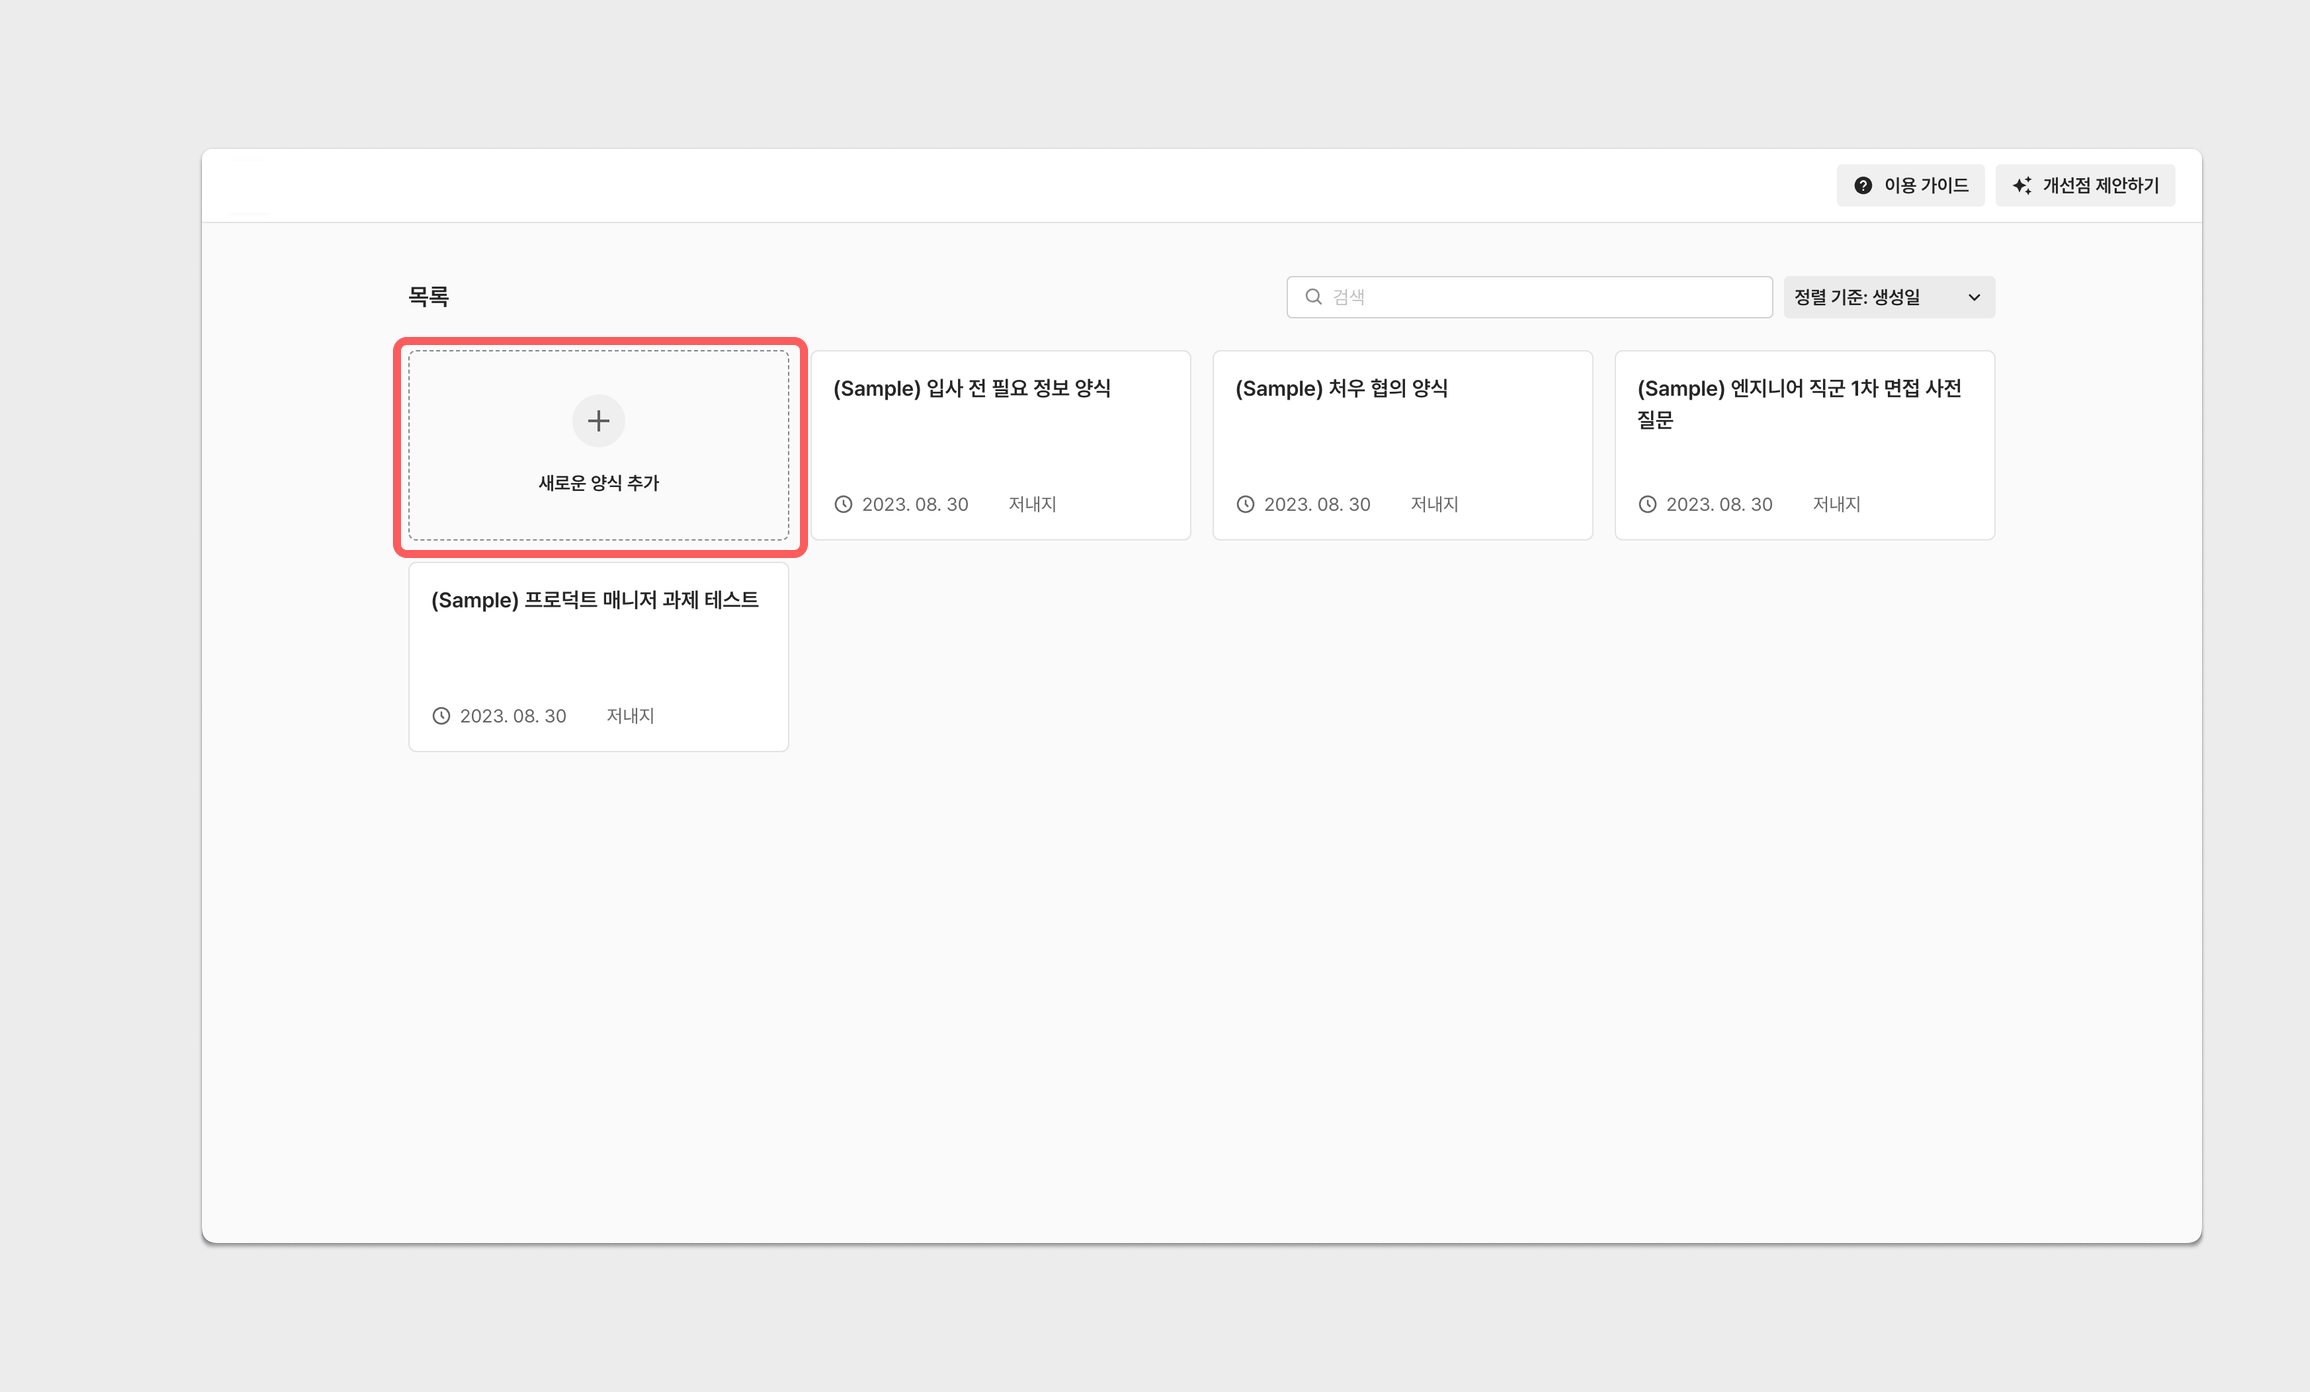Click clock icon on 입사 전 필요 정보 card
Screen dimensions: 2310x1392
[843, 504]
